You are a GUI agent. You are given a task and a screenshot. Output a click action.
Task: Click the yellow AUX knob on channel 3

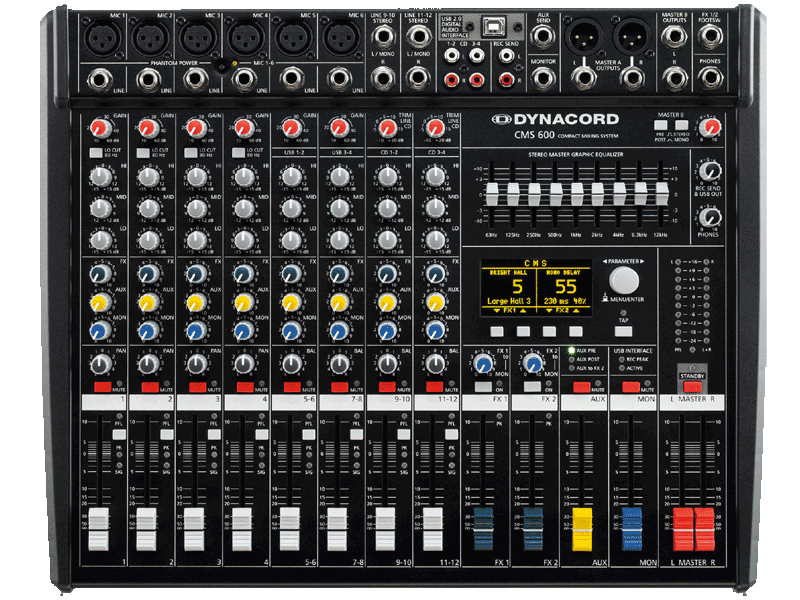195,302
